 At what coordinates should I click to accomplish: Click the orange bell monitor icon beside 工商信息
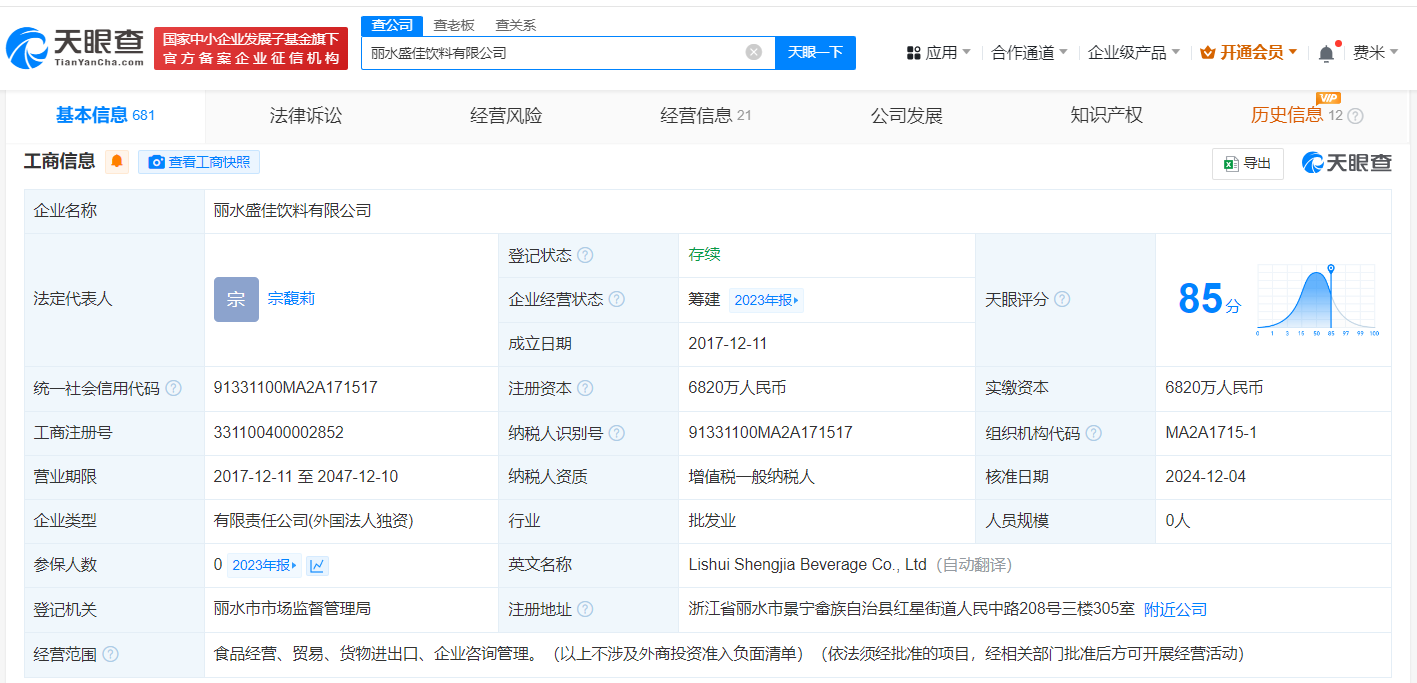click(x=118, y=162)
